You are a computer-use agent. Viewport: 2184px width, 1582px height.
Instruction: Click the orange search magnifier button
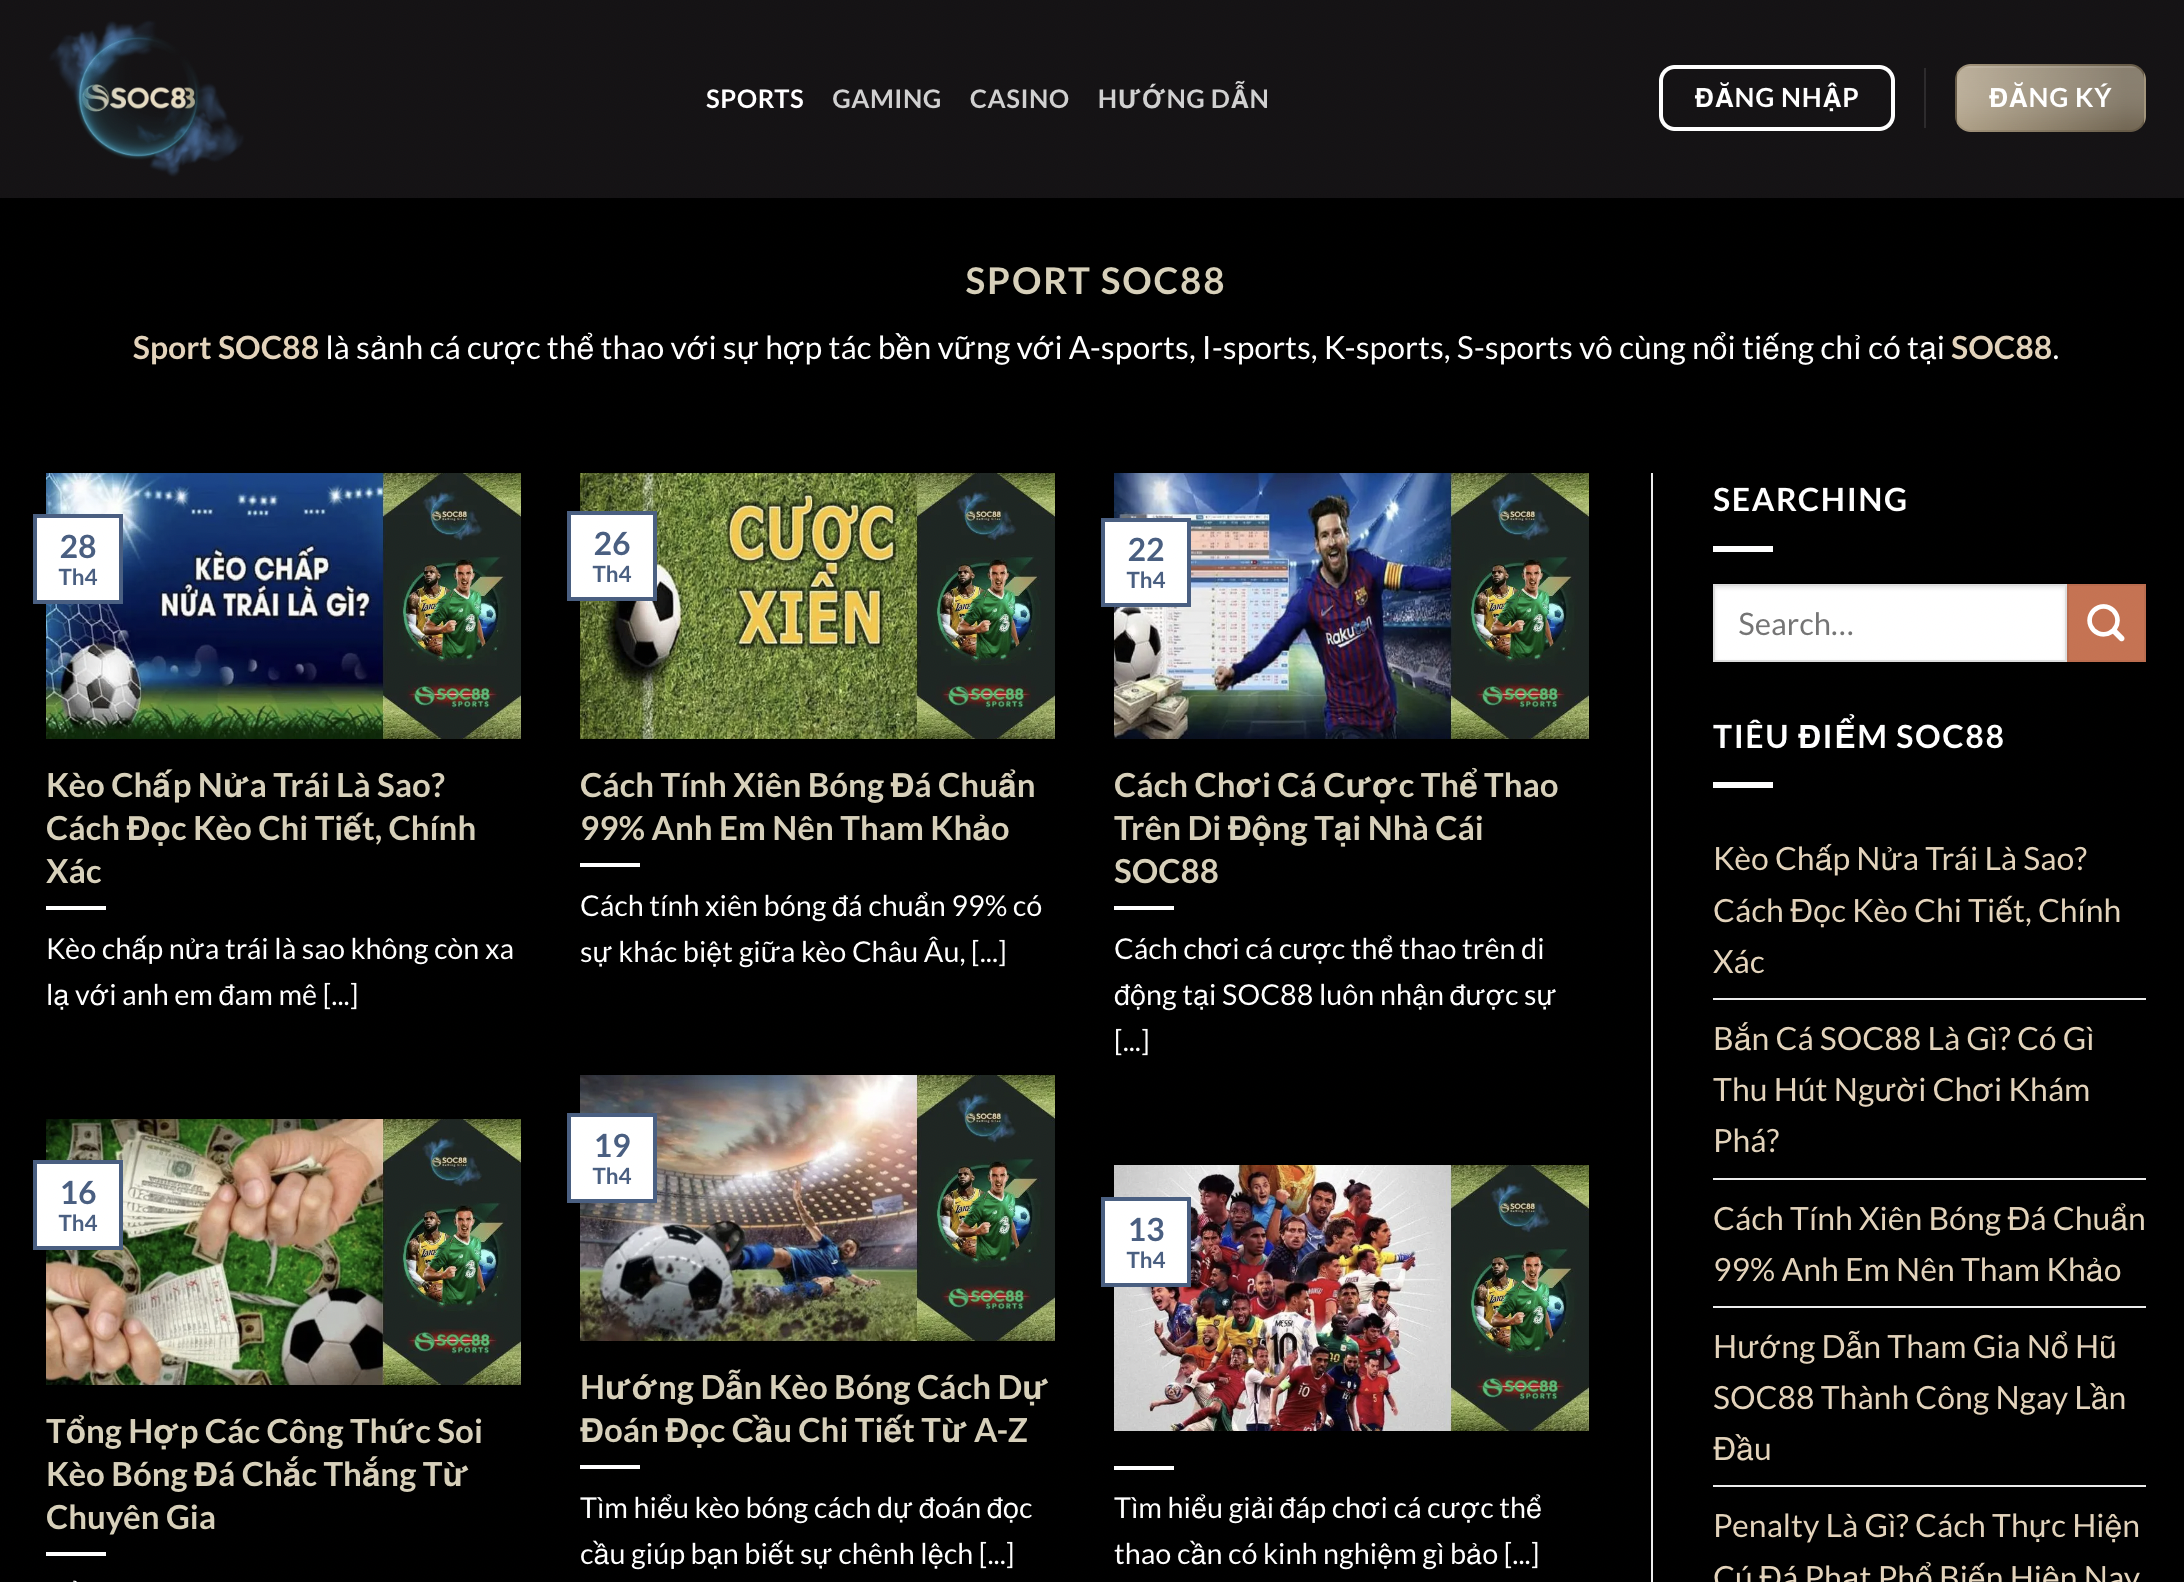pos(2106,623)
